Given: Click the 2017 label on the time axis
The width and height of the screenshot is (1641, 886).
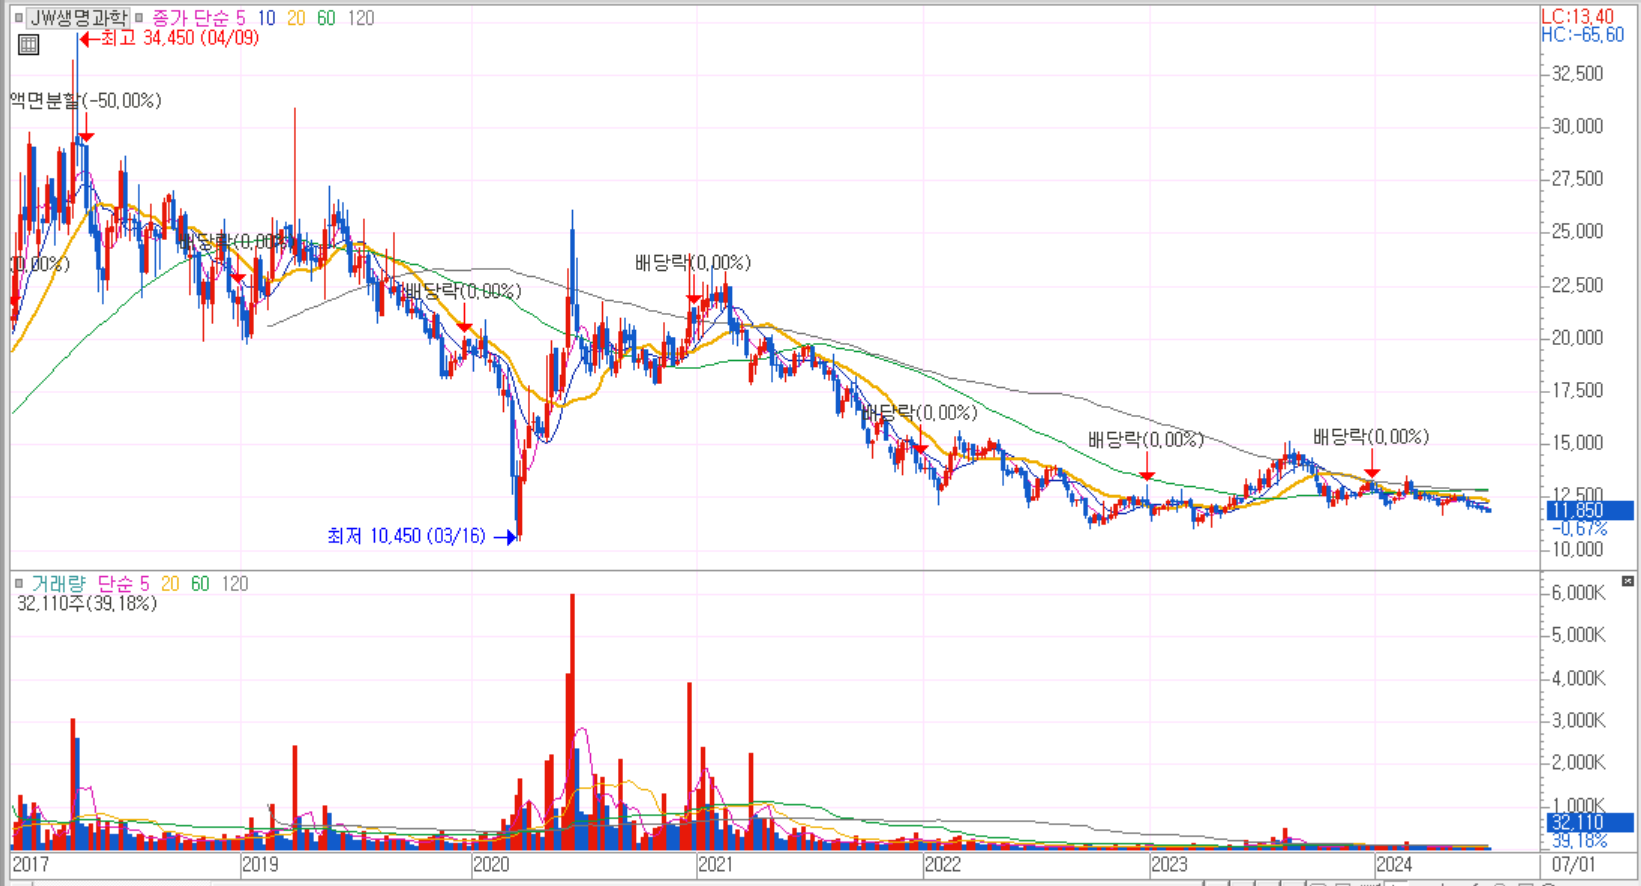Looking at the screenshot, I should 30,864.
